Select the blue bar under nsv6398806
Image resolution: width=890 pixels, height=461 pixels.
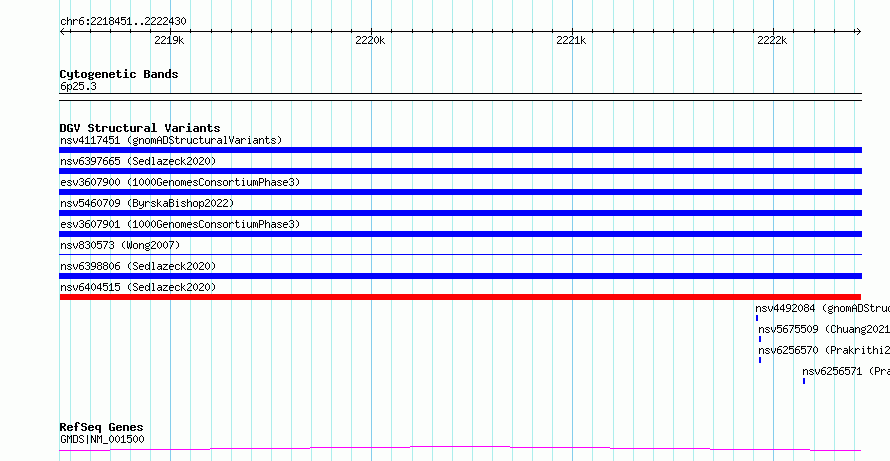pos(460,276)
